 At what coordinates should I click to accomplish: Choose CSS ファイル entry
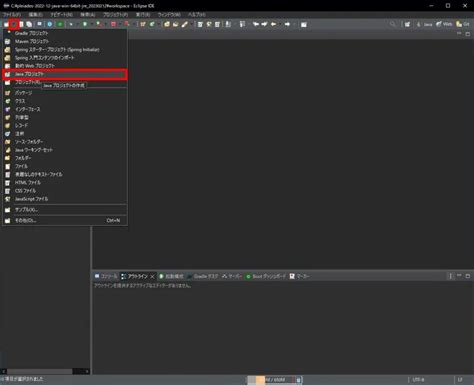tap(65, 191)
